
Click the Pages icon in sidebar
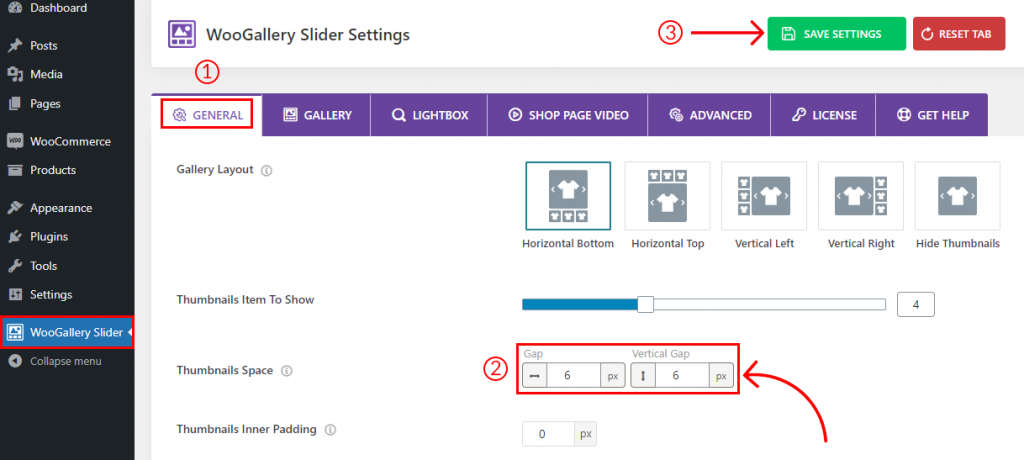click(14, 103)
